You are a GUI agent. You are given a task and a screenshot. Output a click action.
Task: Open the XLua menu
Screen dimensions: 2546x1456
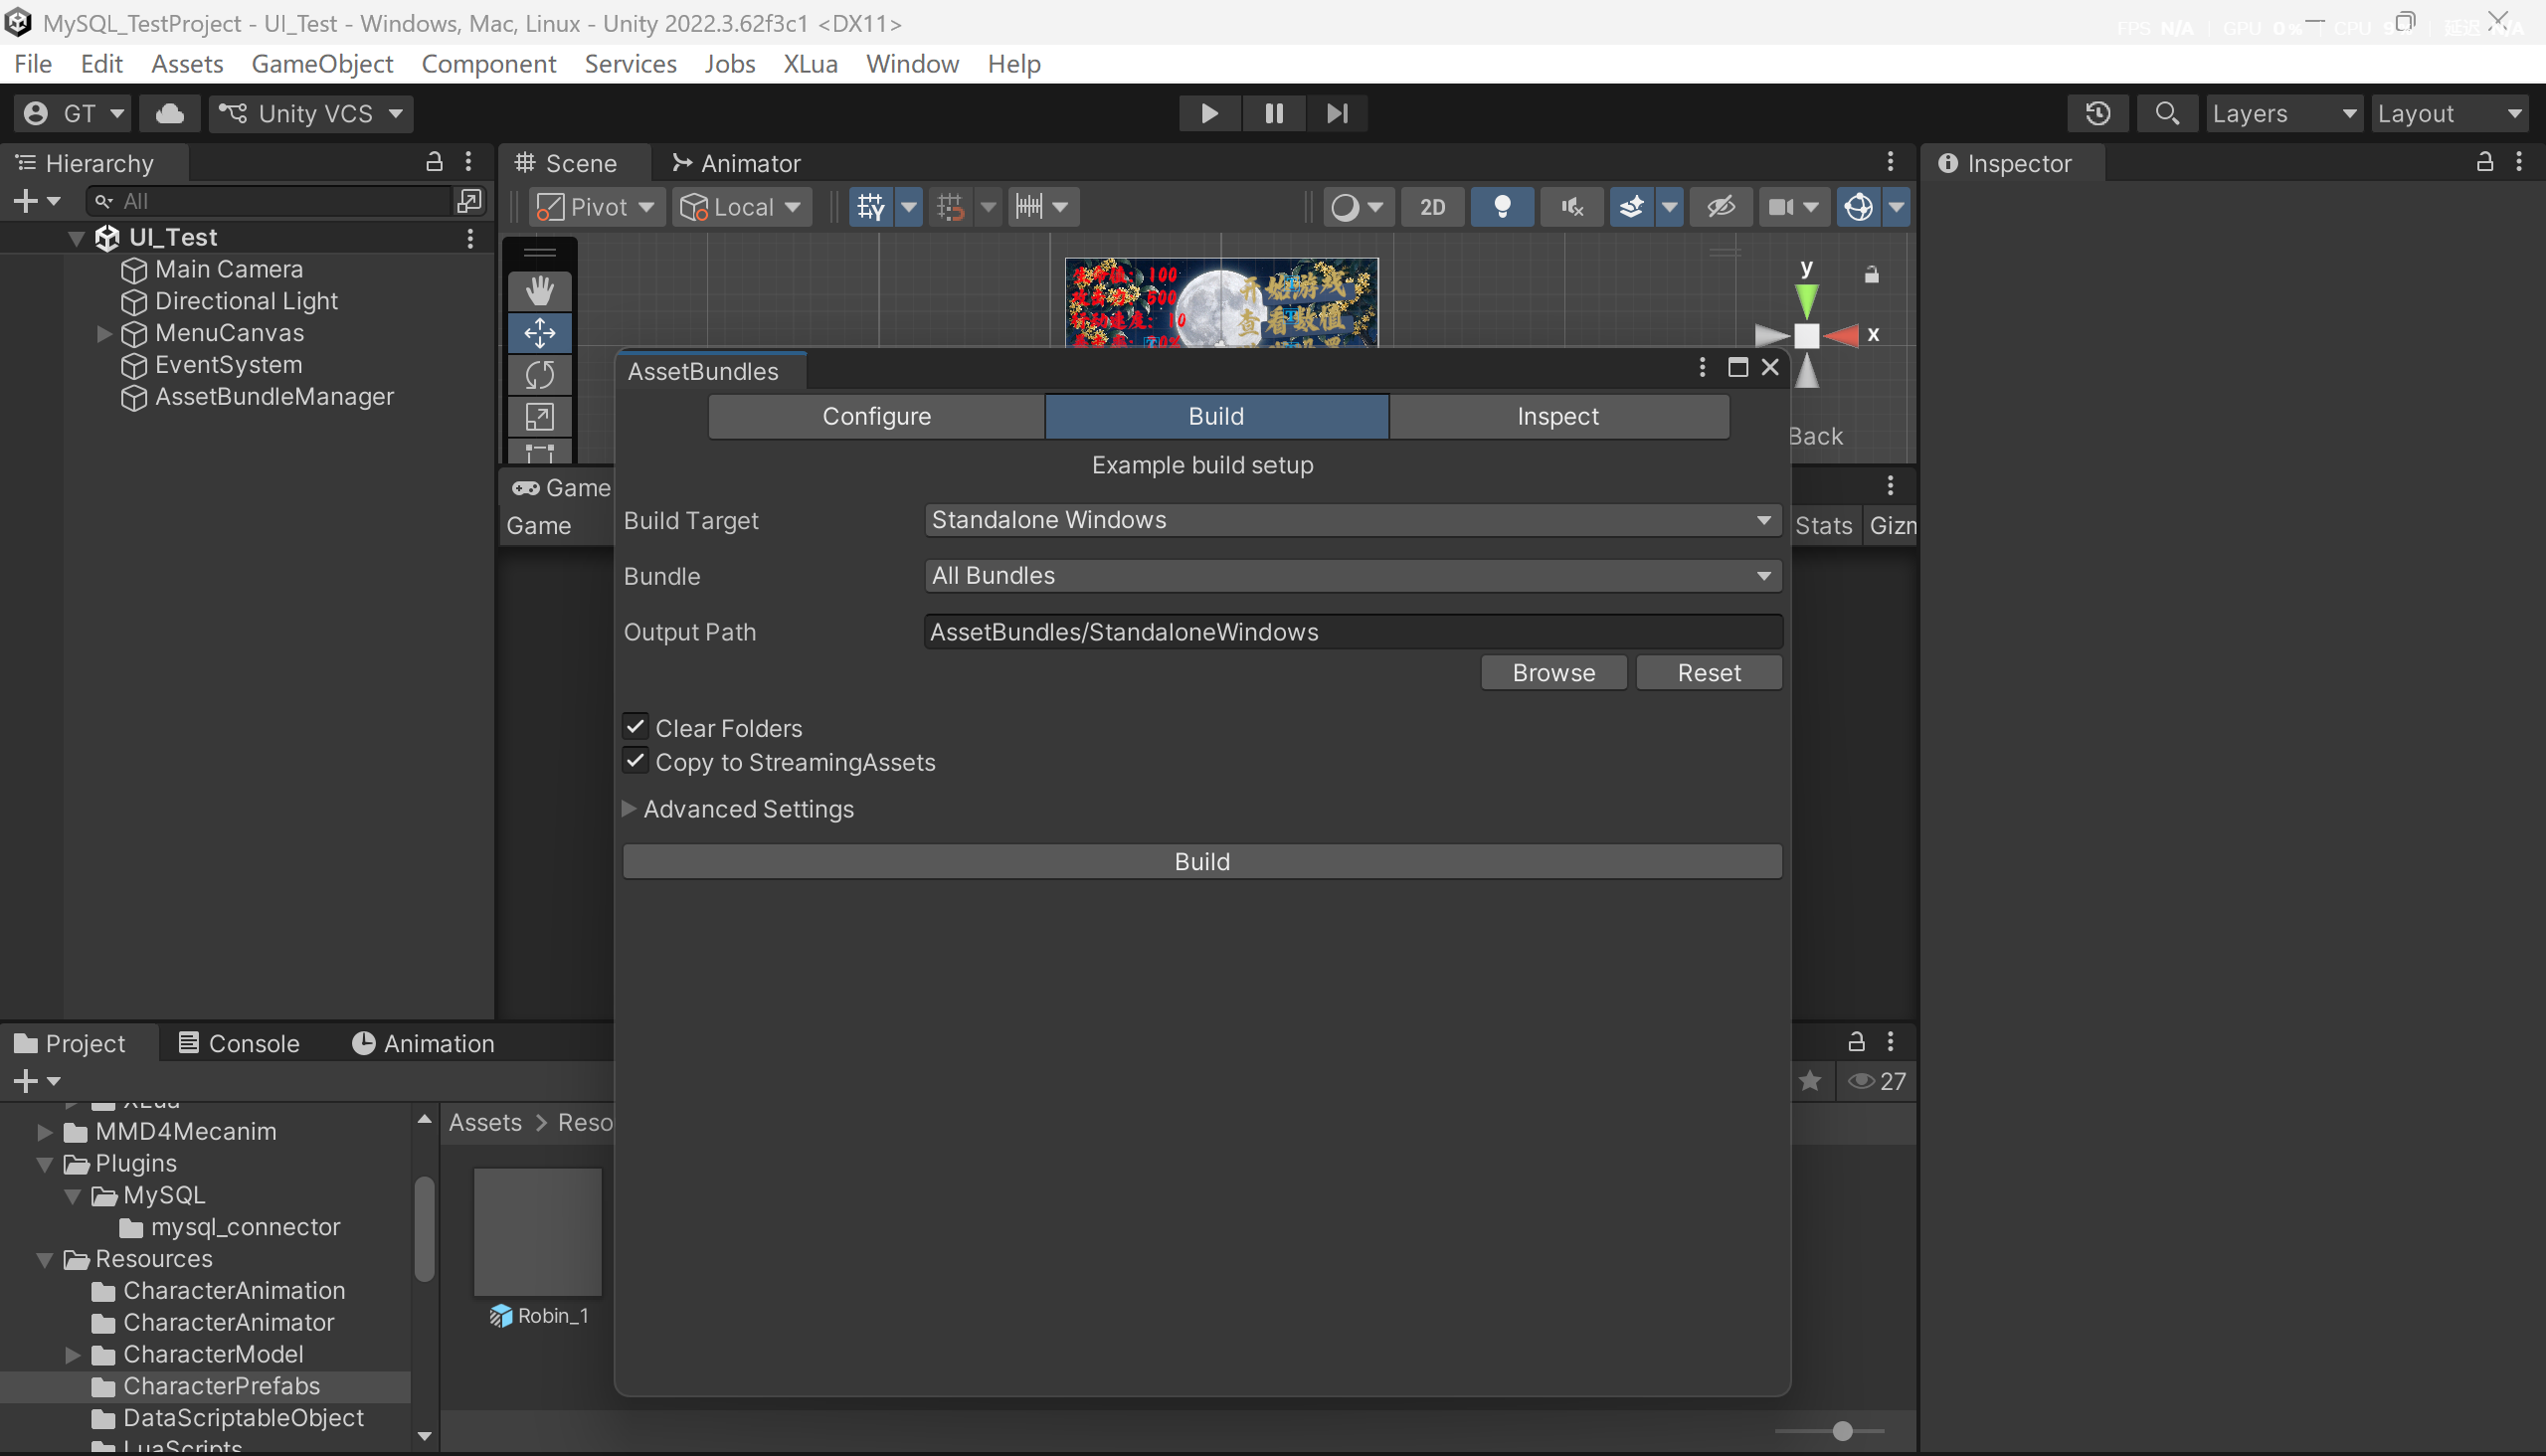(810, 64)
